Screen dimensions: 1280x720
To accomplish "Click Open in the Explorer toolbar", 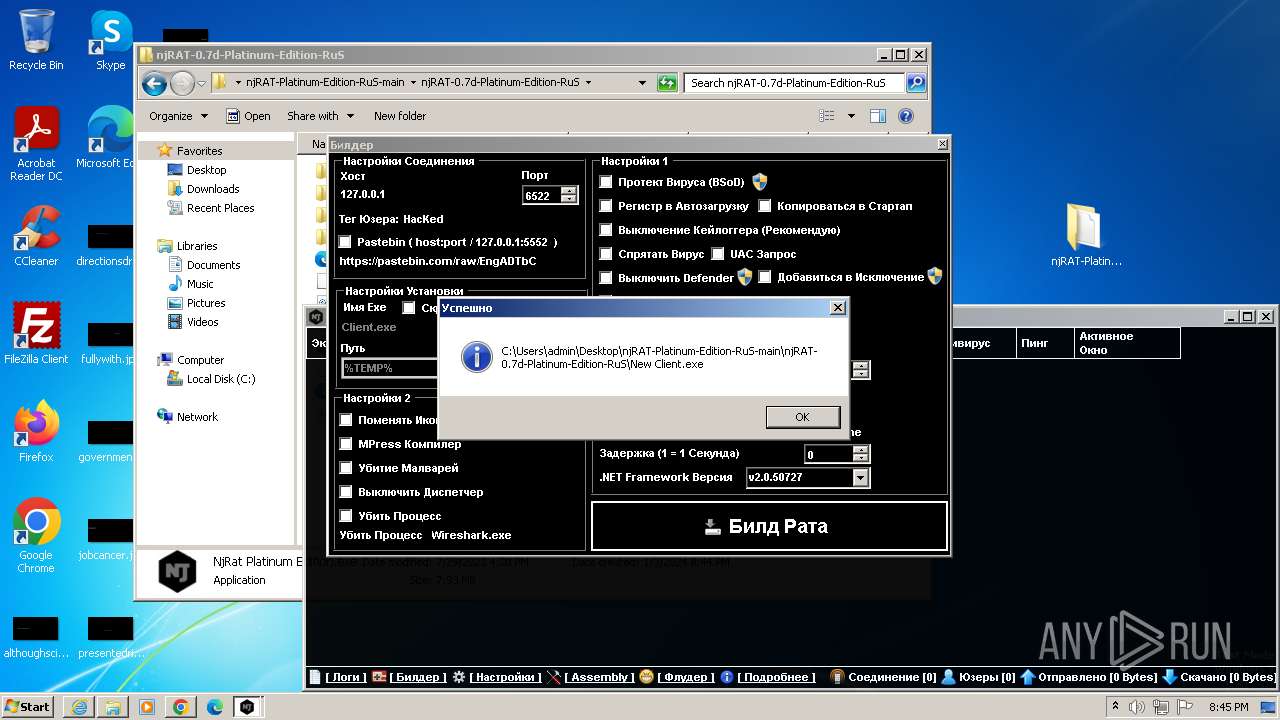I will 248,116.
